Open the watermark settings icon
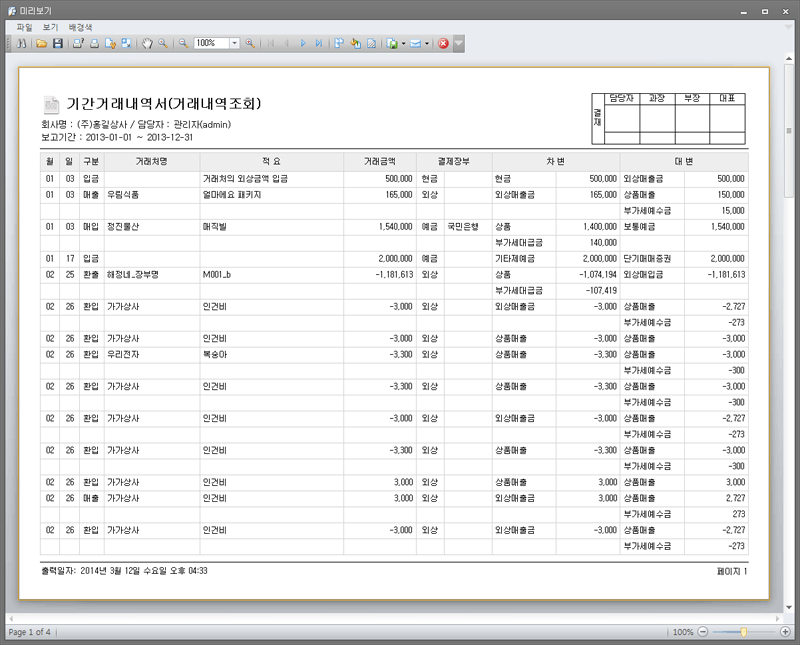This screenshot has height=645, width=800. [371, 44]
